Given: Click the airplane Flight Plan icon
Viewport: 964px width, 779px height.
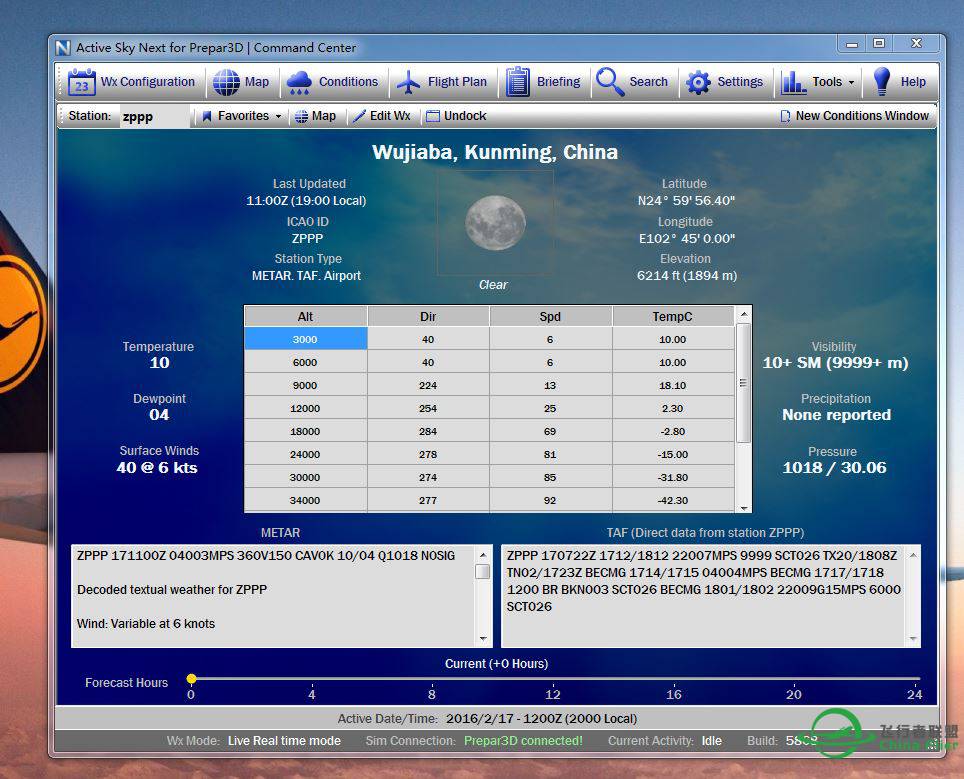Looking at the screenshot, I should pos(408,82).
